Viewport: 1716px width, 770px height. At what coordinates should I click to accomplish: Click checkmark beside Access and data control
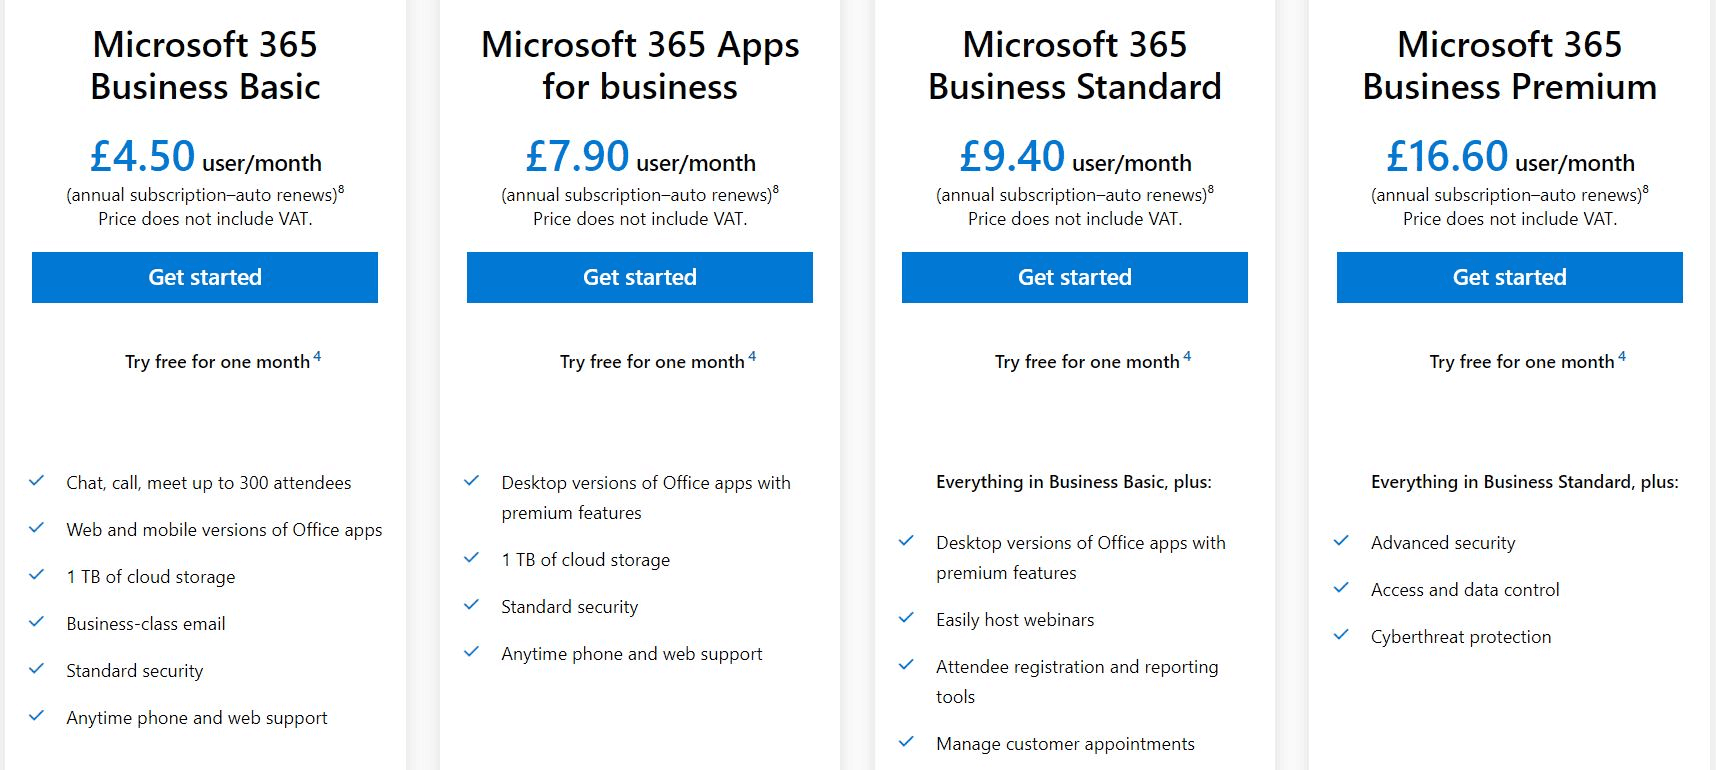tap(1342, 588)
